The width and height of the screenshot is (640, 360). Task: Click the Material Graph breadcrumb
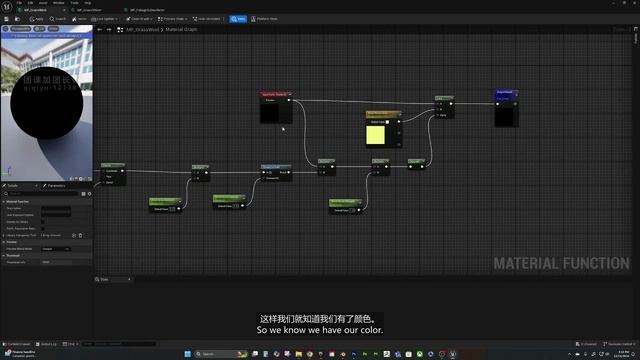pos(181,29)
